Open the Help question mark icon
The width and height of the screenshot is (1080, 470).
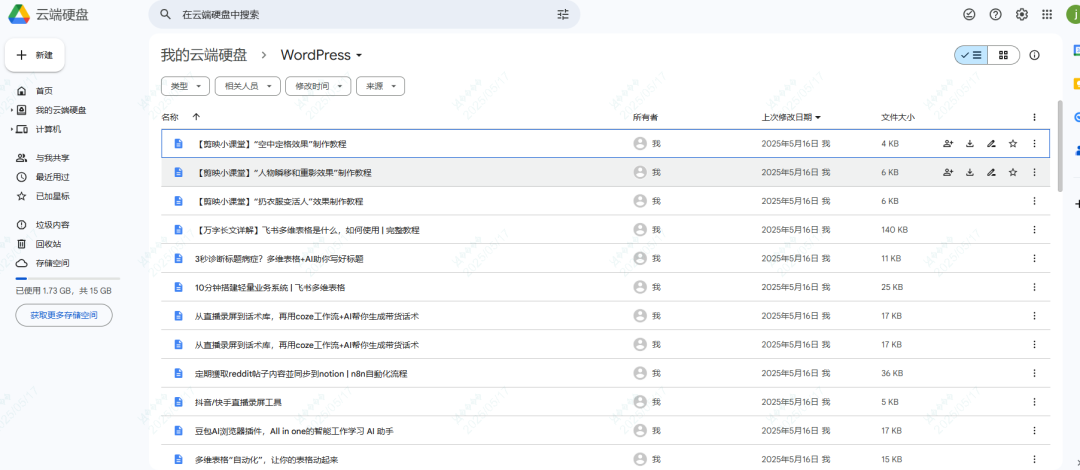pyautogui.click(x=995, y=14)
